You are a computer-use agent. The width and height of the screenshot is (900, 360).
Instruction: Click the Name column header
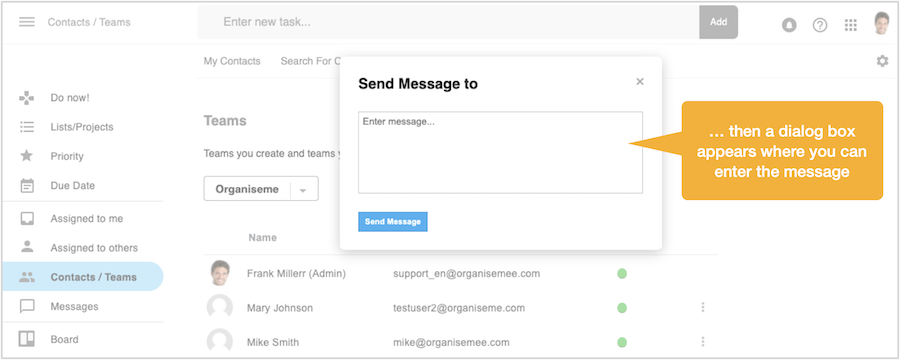pos(262,237)
